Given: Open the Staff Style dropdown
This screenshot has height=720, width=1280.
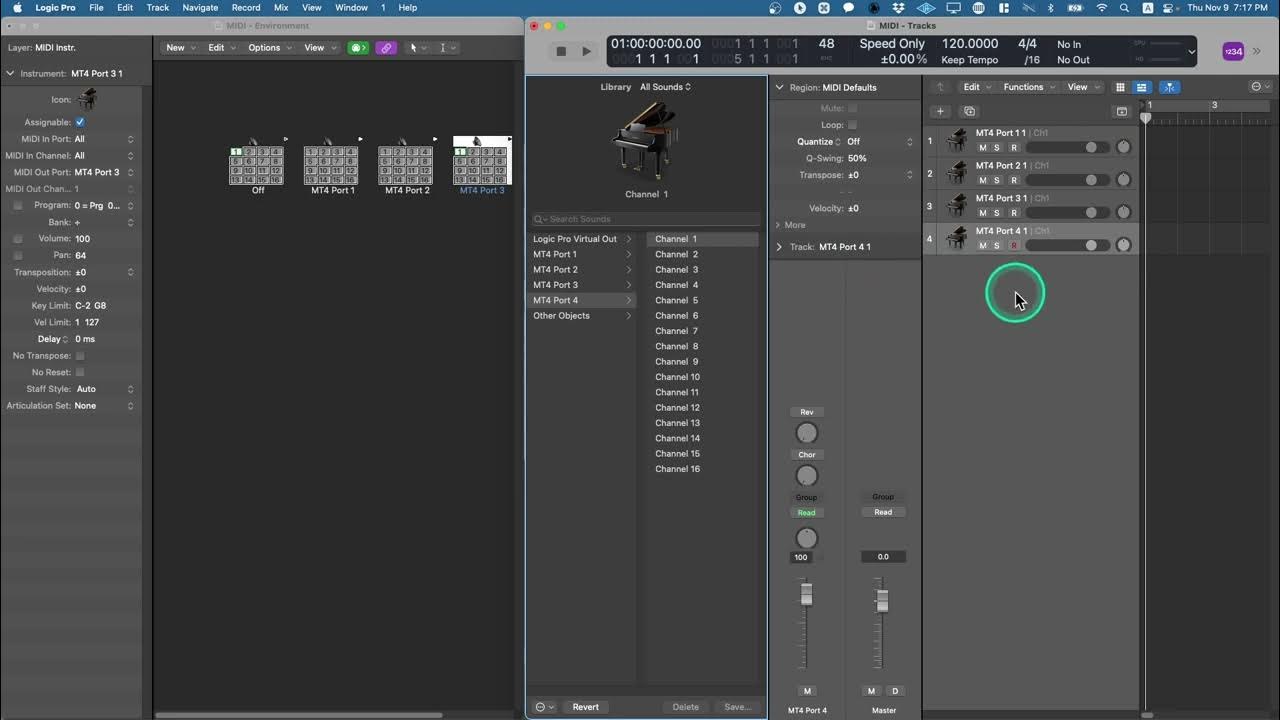Looking at the screenshot, I should [104, 389].
